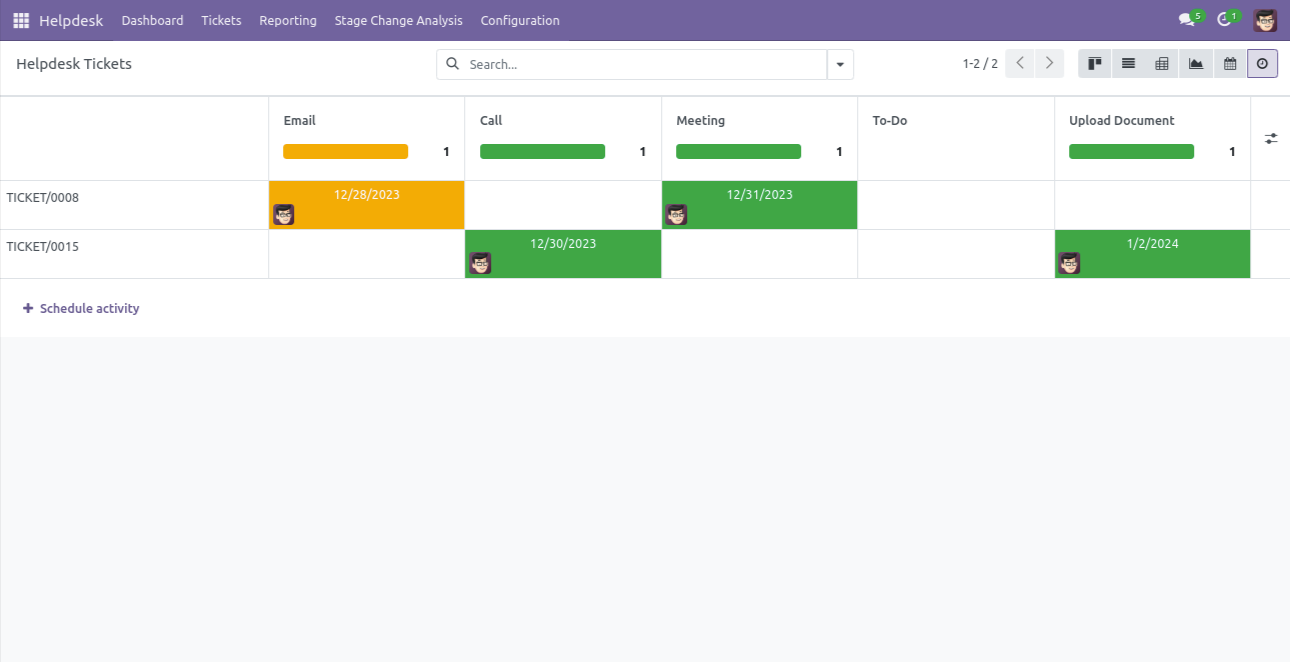This screenshot has height=662, width=1290.
Task: Click empty To-Do cell for TICKET/0008
Action: coord(956,205)
